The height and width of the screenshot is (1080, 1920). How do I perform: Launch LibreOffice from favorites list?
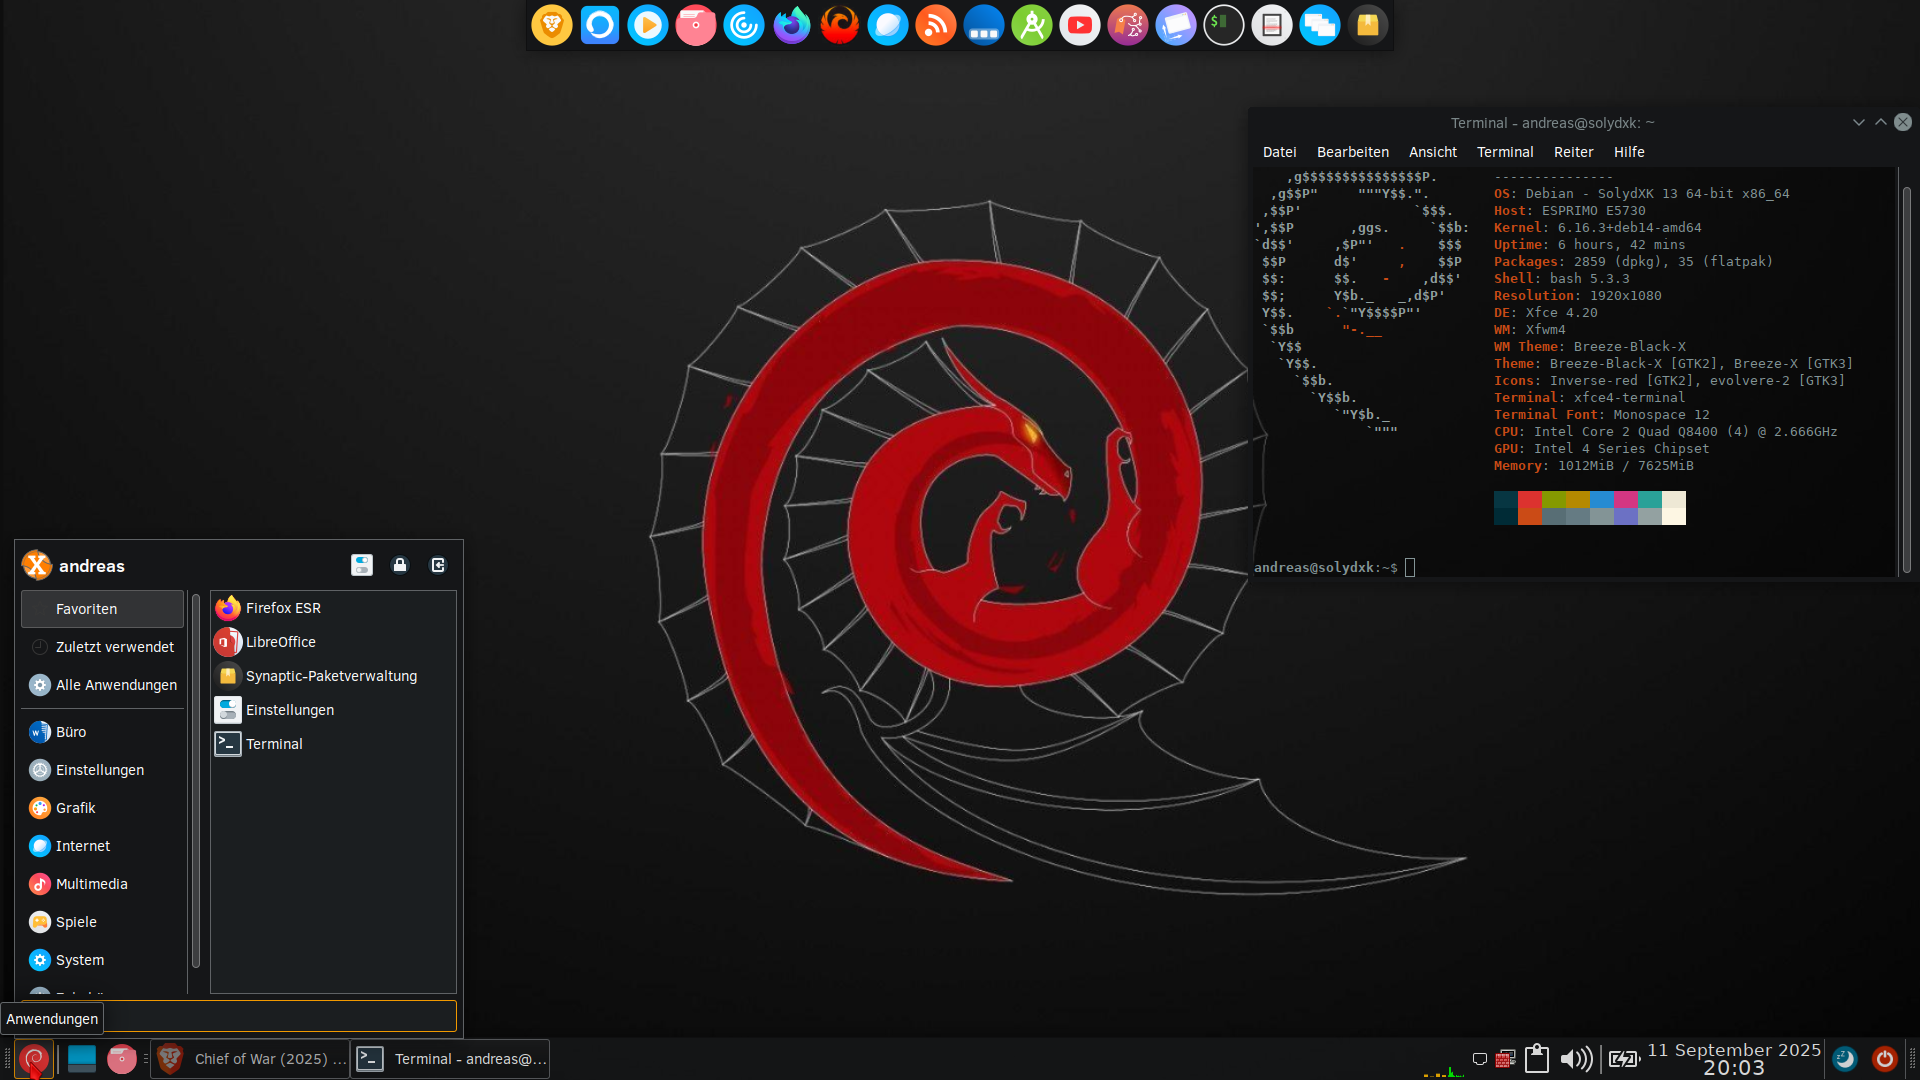280,642
